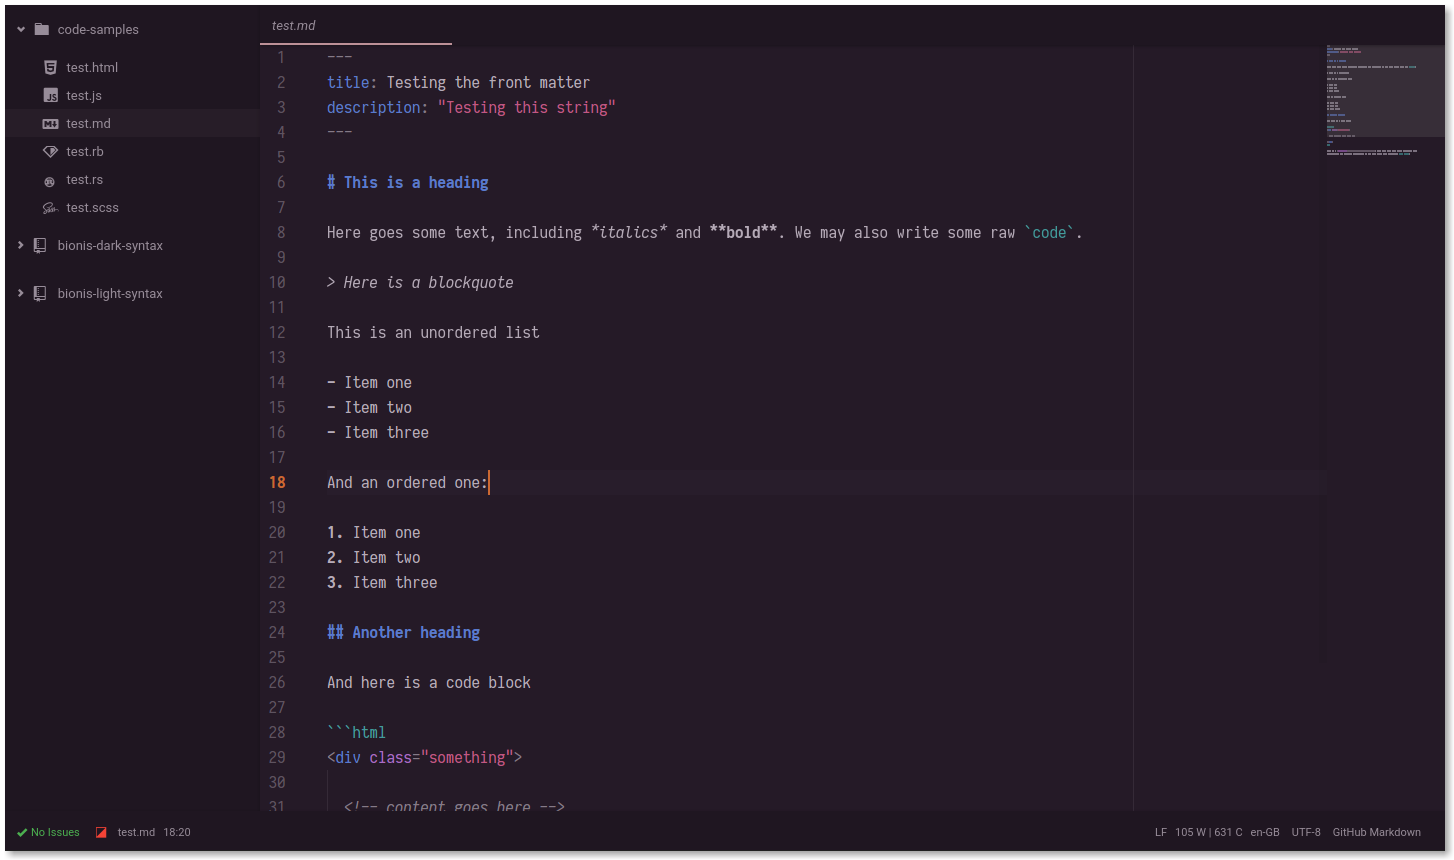The height and width of the screenshot is (860, 1454).
Task: Open test.html from the tree view
Action: (x=92, y=67)
